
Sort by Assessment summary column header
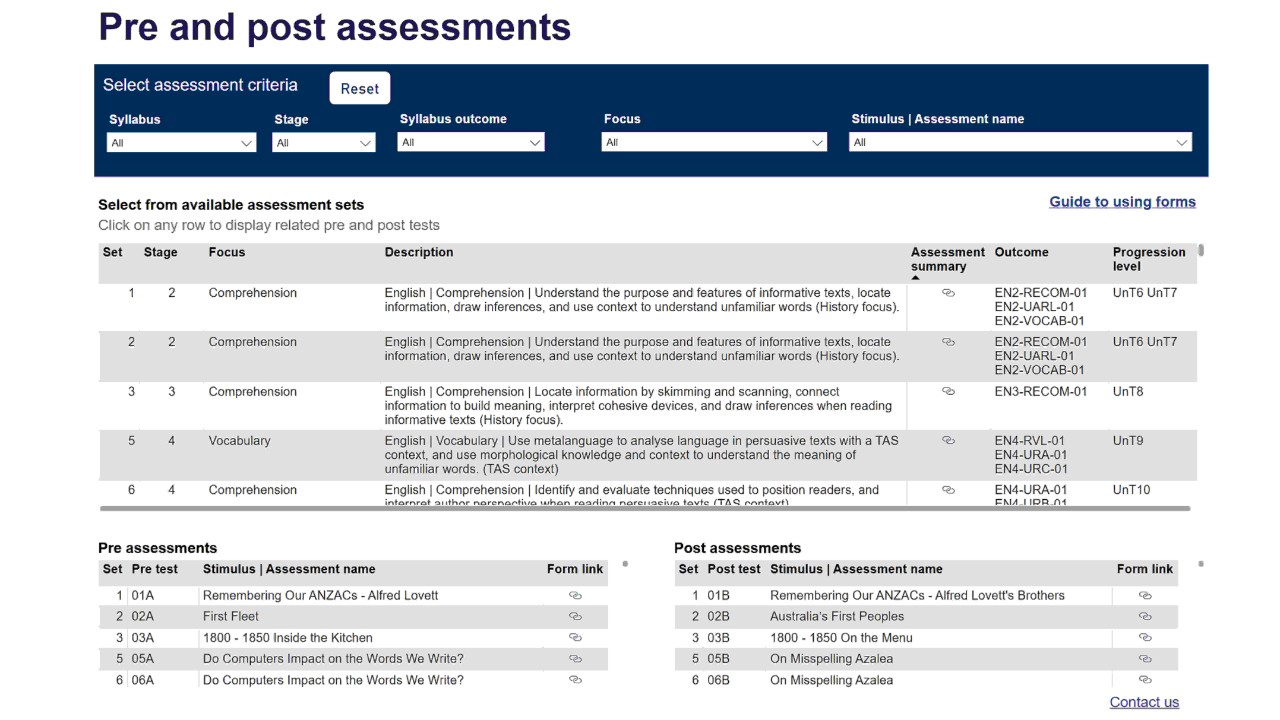click(947, 259)
